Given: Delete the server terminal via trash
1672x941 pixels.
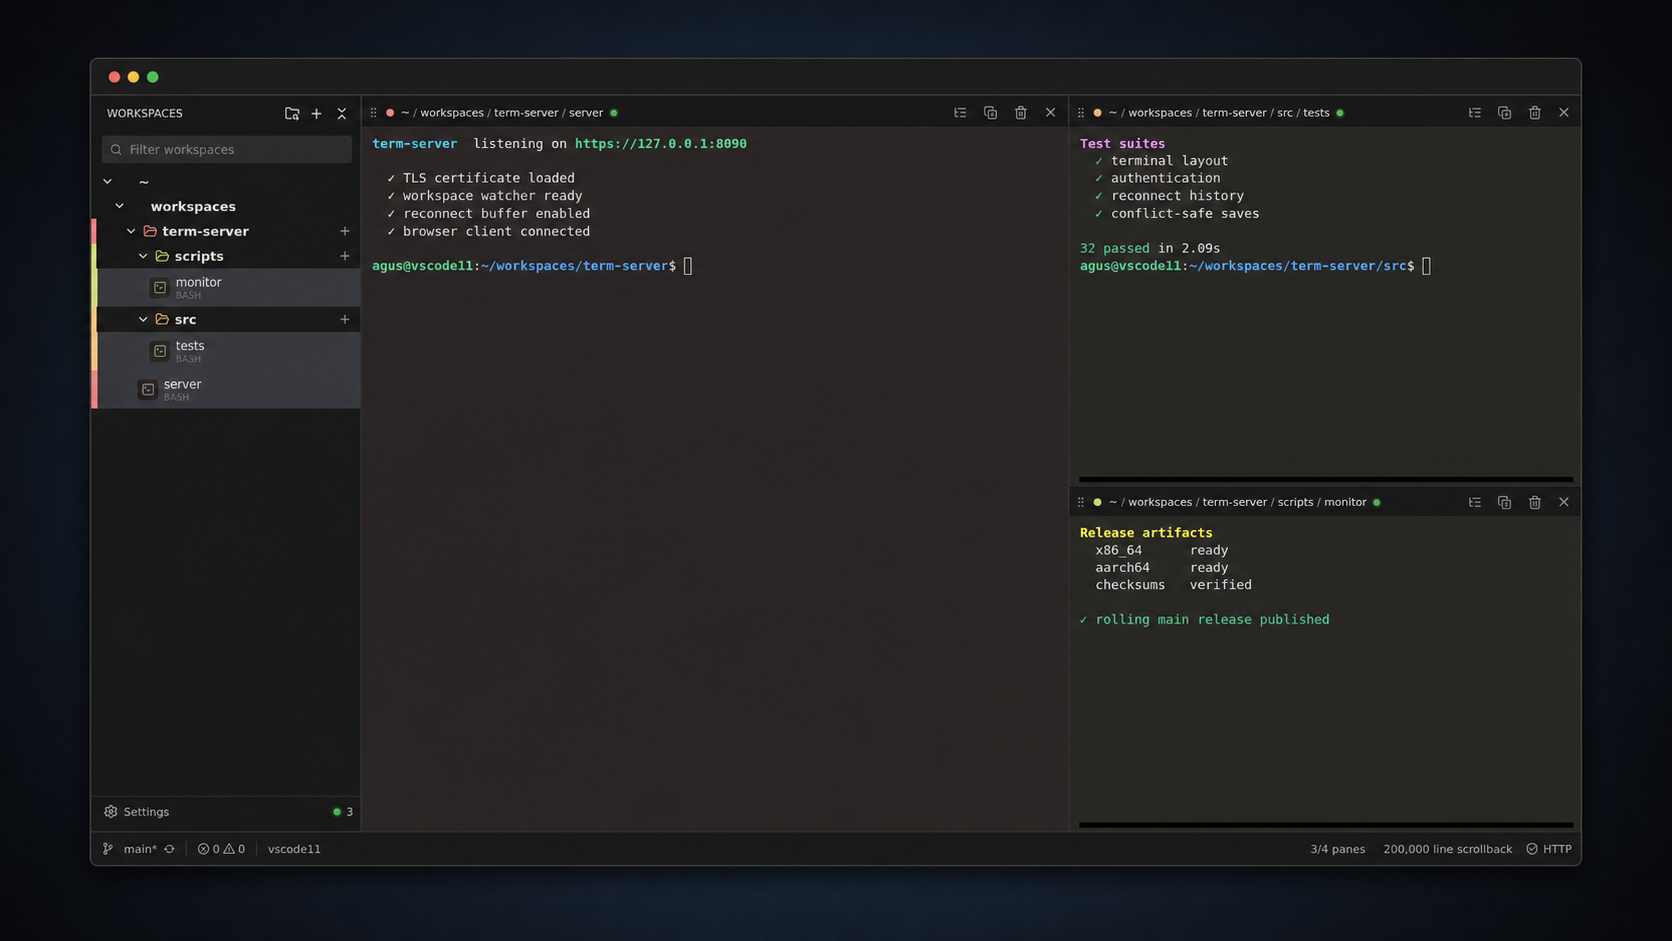Looking at the screenshot, I should pos(1021,113).
